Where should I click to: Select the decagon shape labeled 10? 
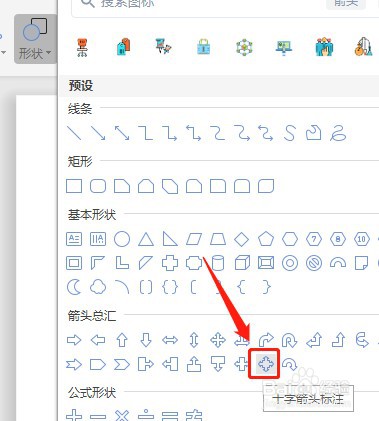pos(362,239)
